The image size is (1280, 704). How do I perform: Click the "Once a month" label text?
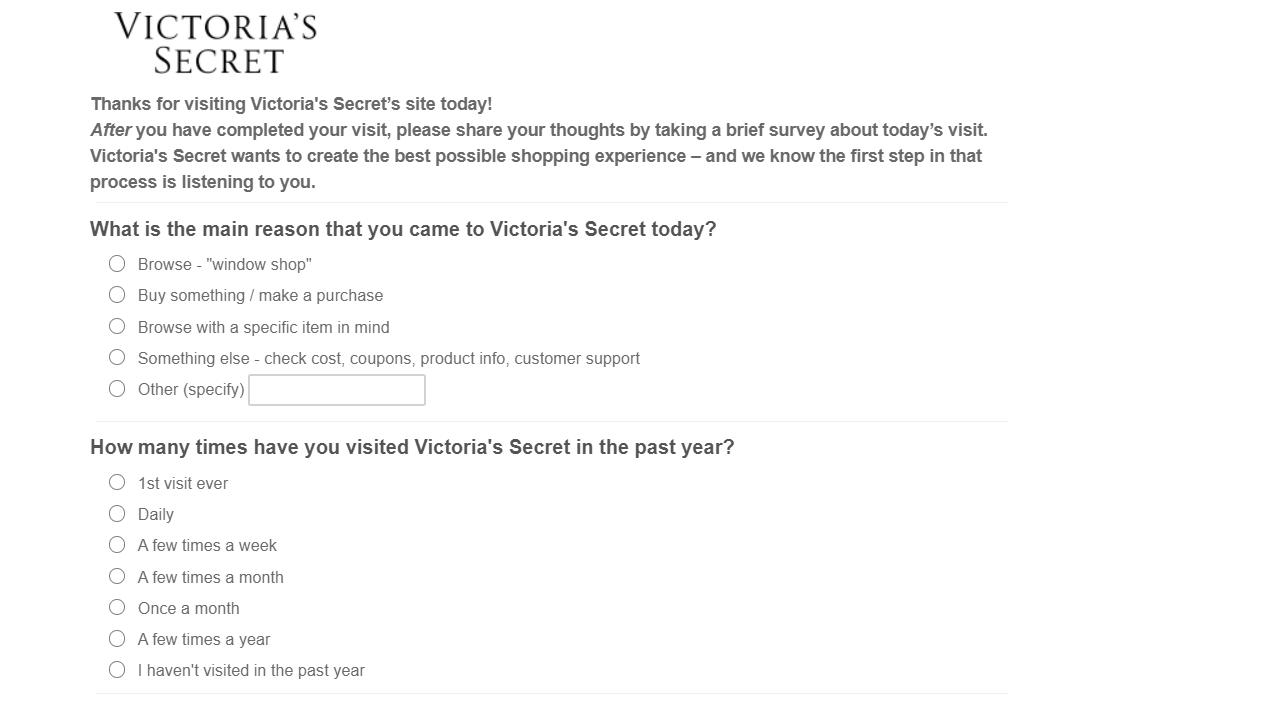(x=189, y=608)
